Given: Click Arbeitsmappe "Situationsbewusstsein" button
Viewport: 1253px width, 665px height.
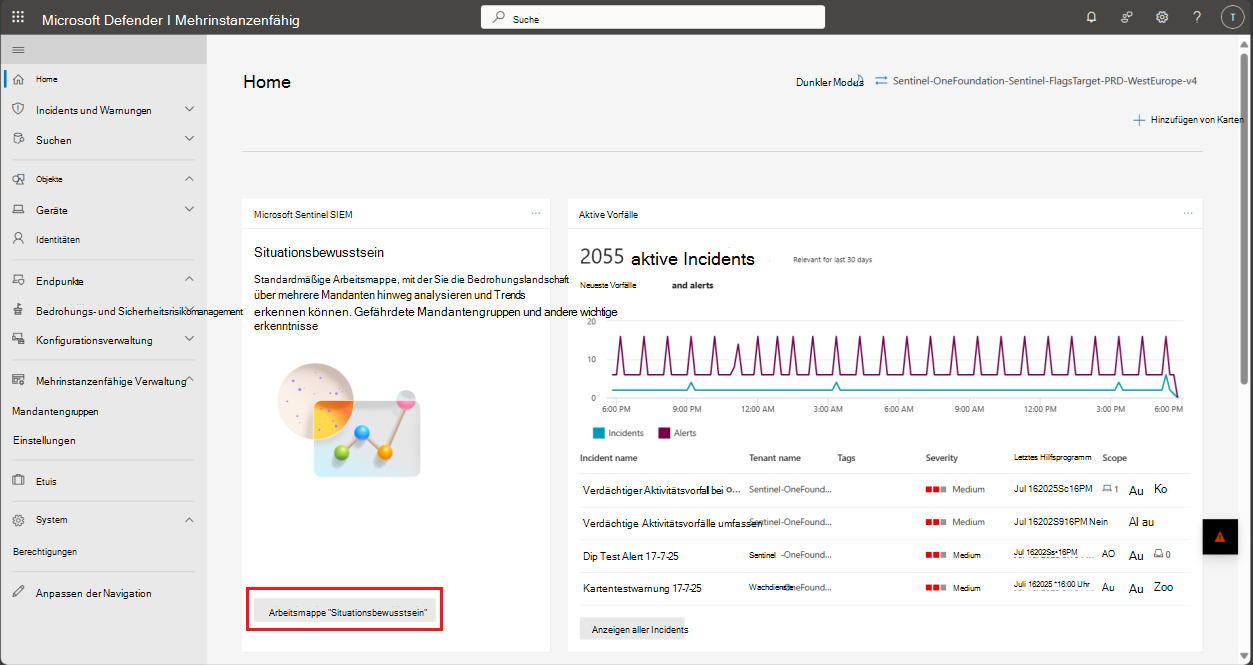Looking at the screenshot, I should tap(345, 611).
